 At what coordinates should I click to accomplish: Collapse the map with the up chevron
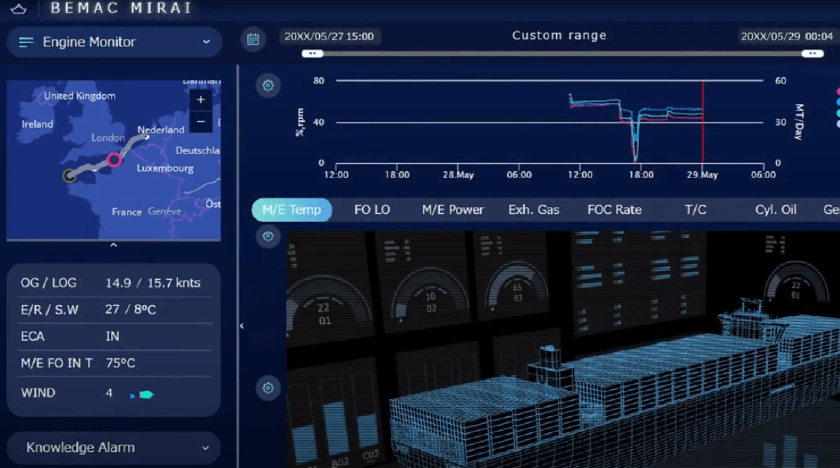pyautogui.click(x=114, y=245)
